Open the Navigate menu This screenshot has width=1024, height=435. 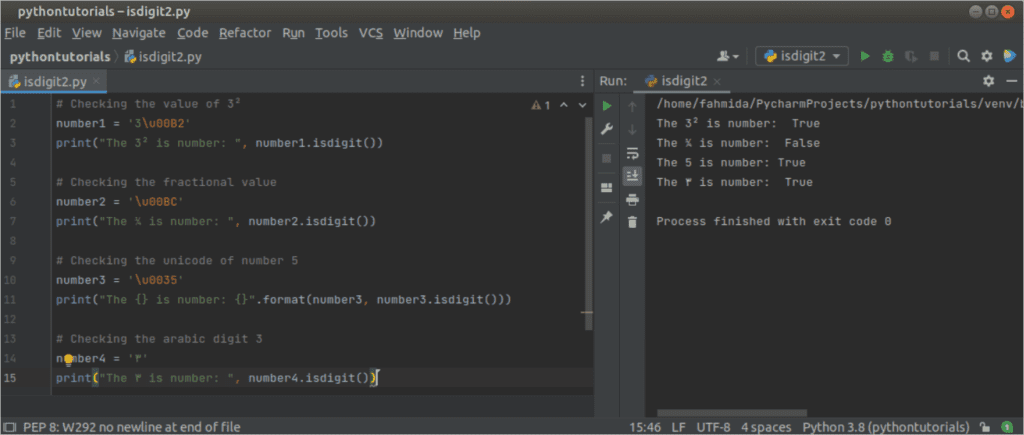[139, 33]
